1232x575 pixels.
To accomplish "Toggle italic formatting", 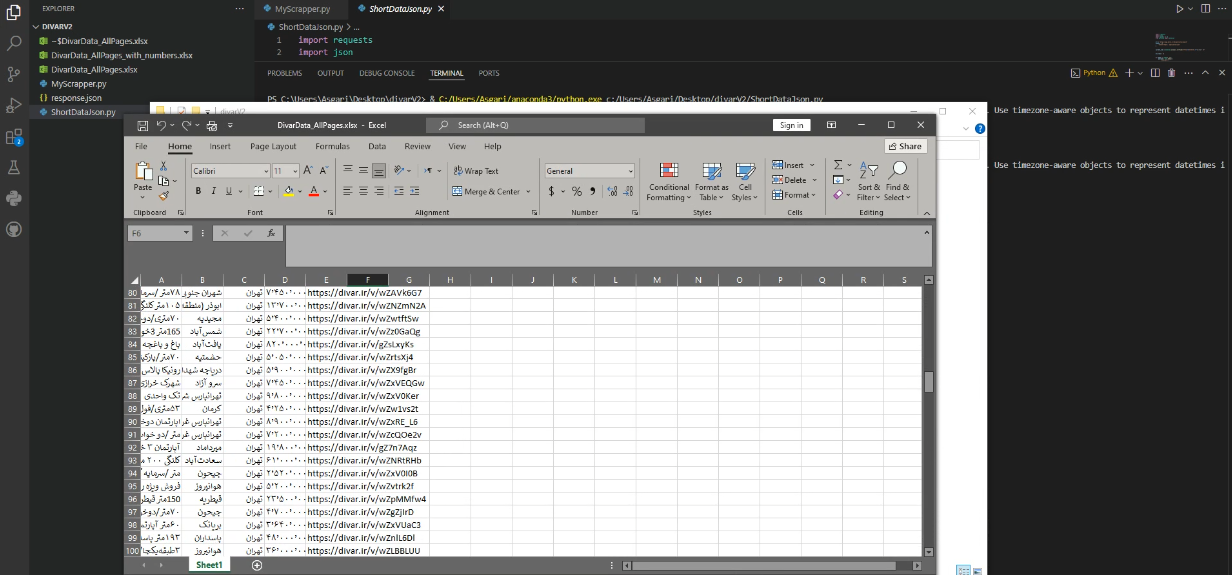I will (213, 191).
